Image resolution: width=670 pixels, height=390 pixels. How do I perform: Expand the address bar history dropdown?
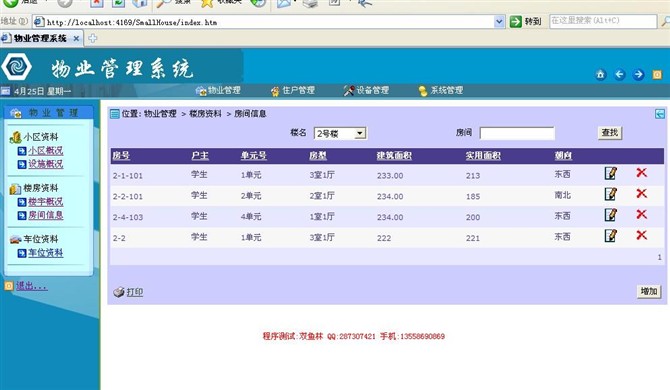499,21
